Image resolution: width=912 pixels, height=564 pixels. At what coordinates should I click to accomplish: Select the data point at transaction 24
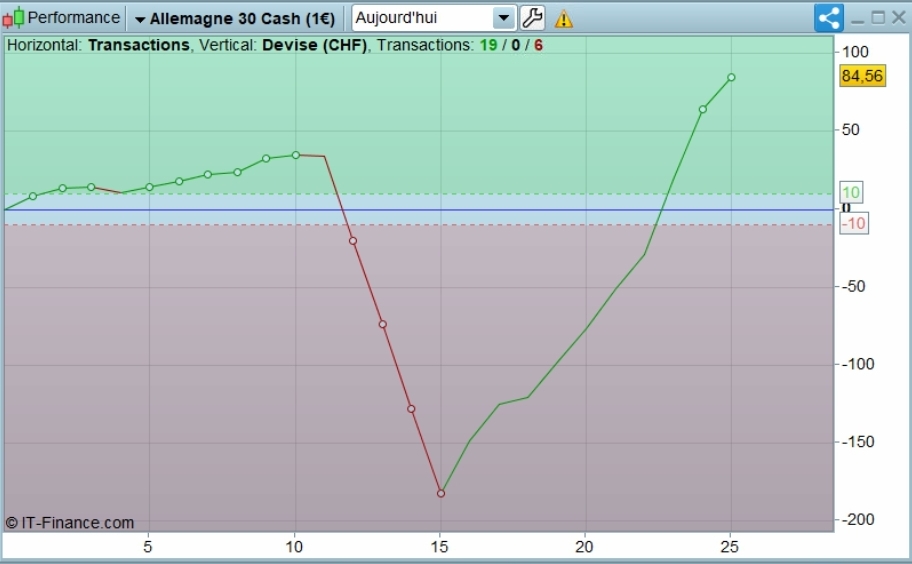[x=703, y=109]
